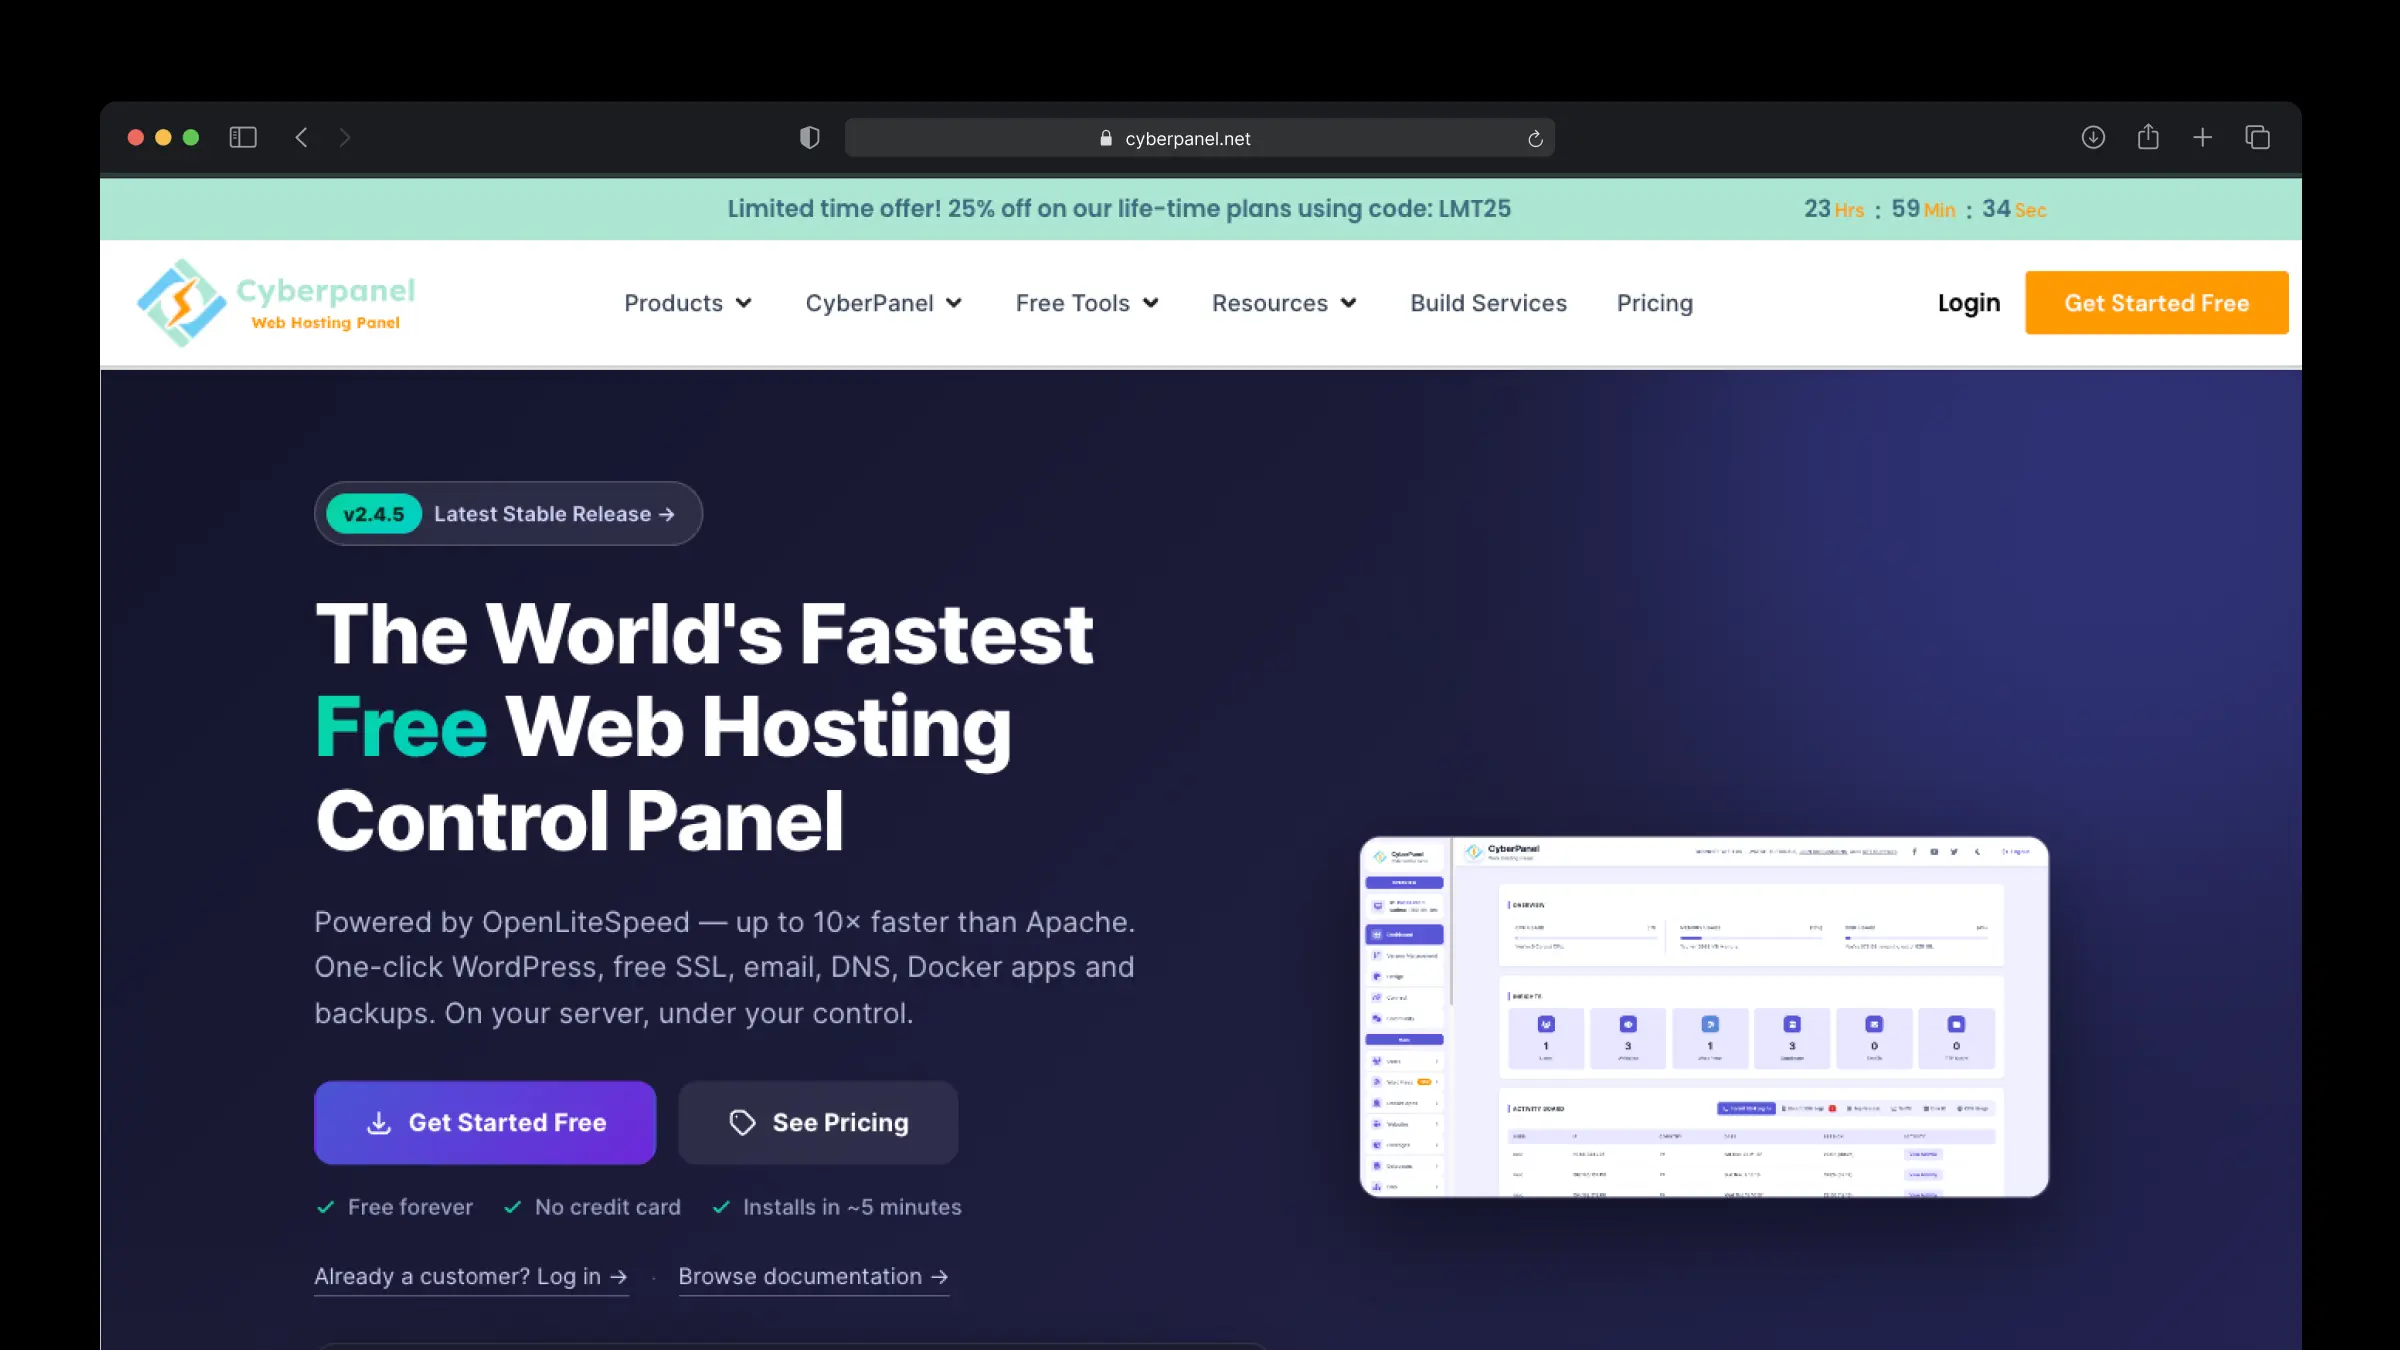Click the lock icon in address bar
The width and height of the screenshot is (2400, 1350).
[1105, 138]
